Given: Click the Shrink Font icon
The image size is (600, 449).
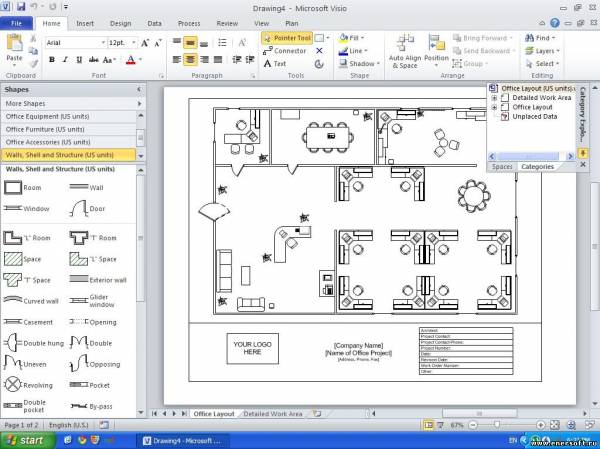Looking at the screenshot, I should pos(158,43).
